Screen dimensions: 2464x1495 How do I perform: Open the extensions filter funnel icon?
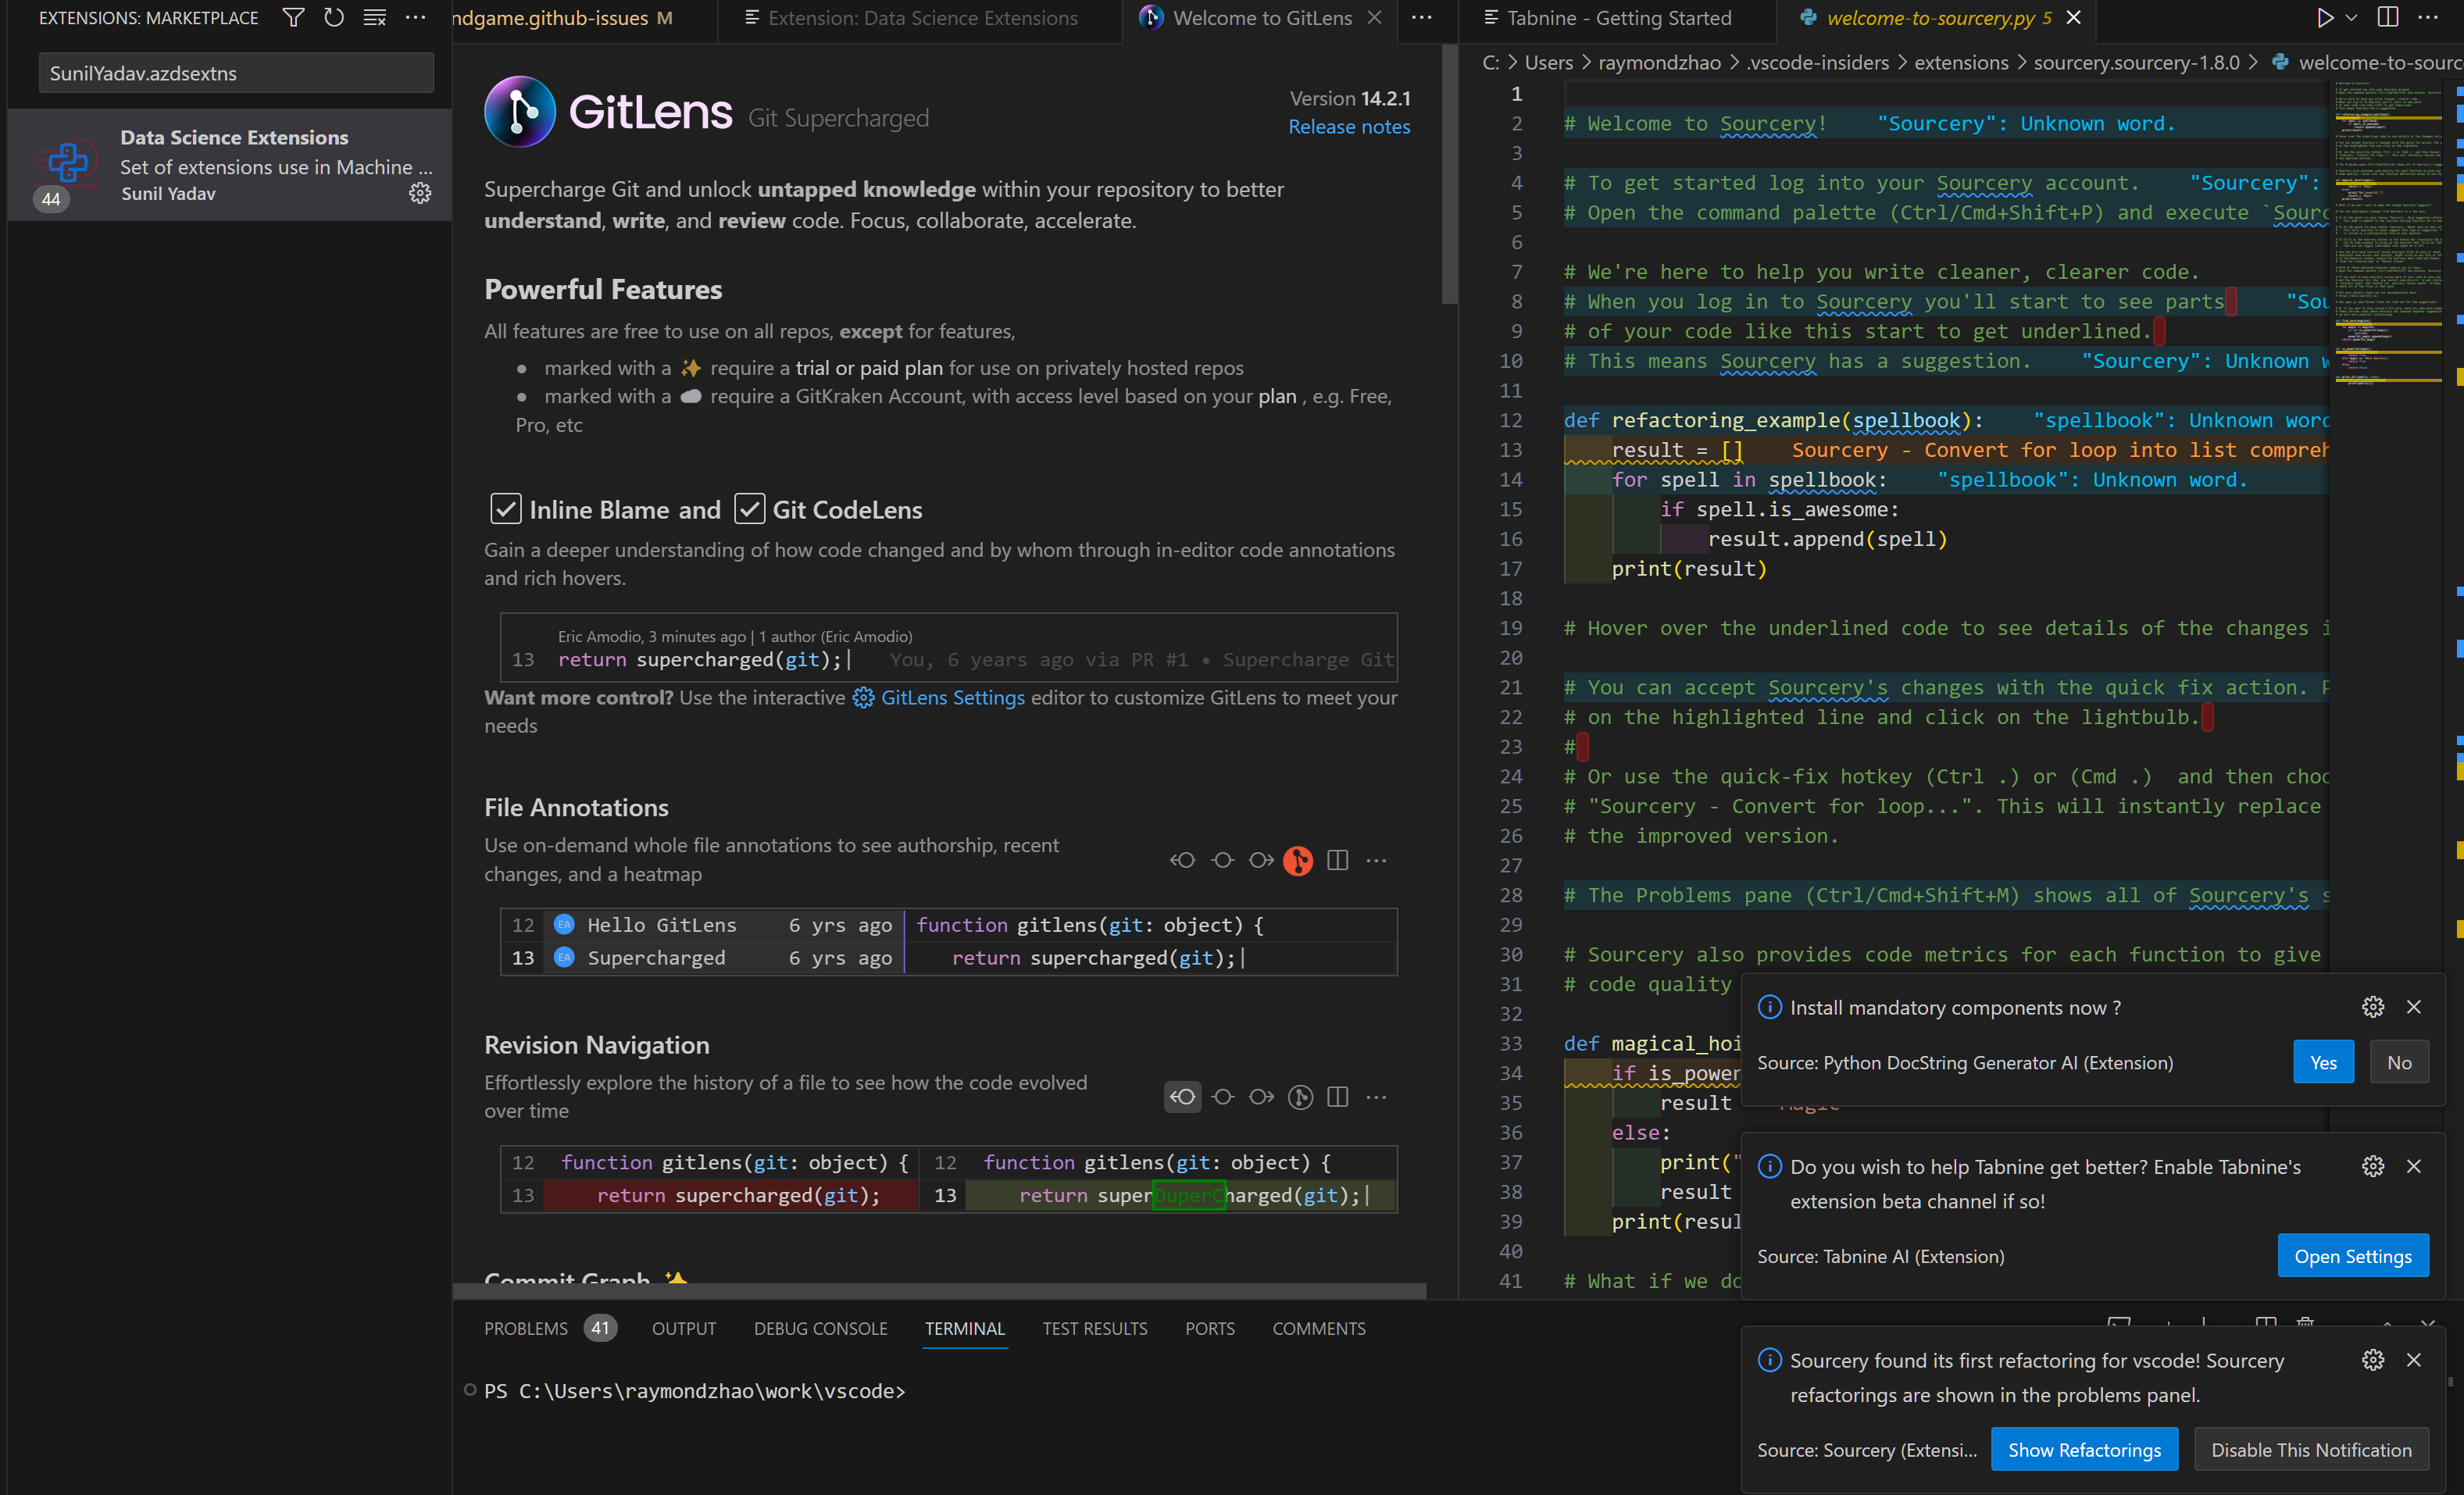click(293, 17)
